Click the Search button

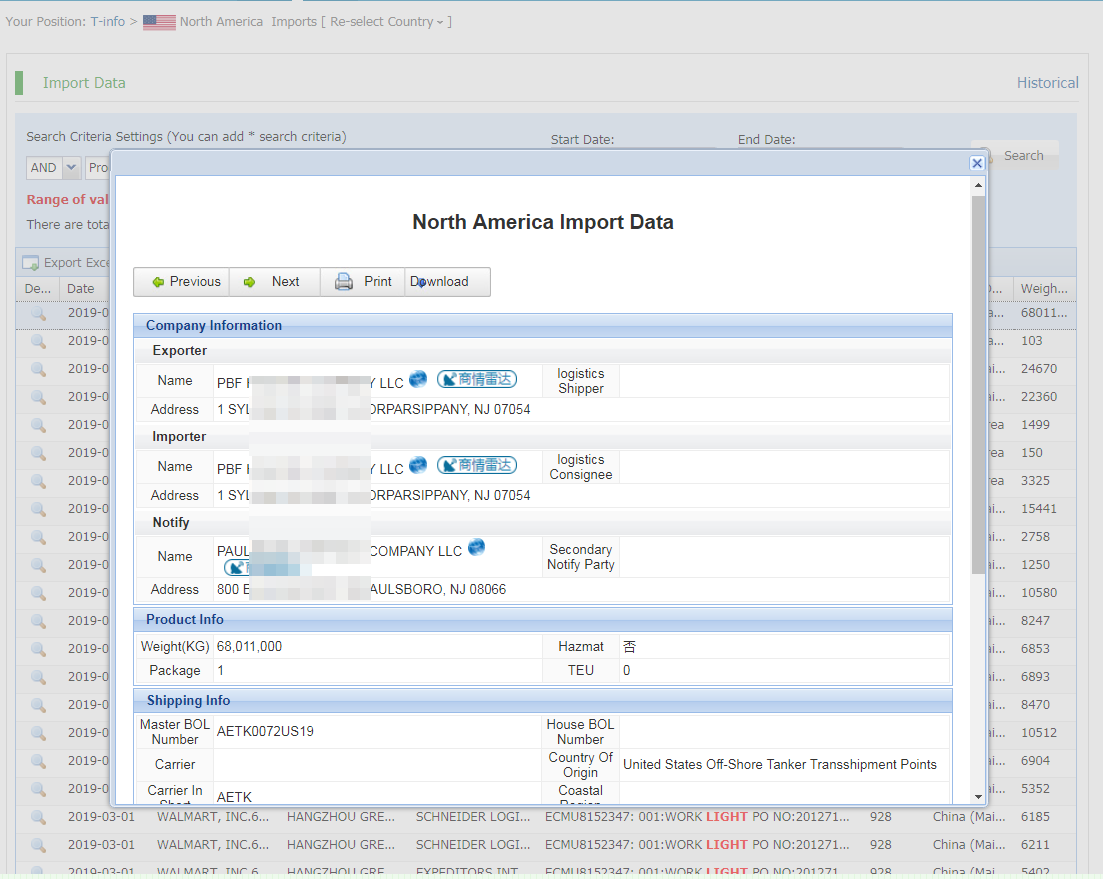pyautogui.click(x=1022, y=156)
